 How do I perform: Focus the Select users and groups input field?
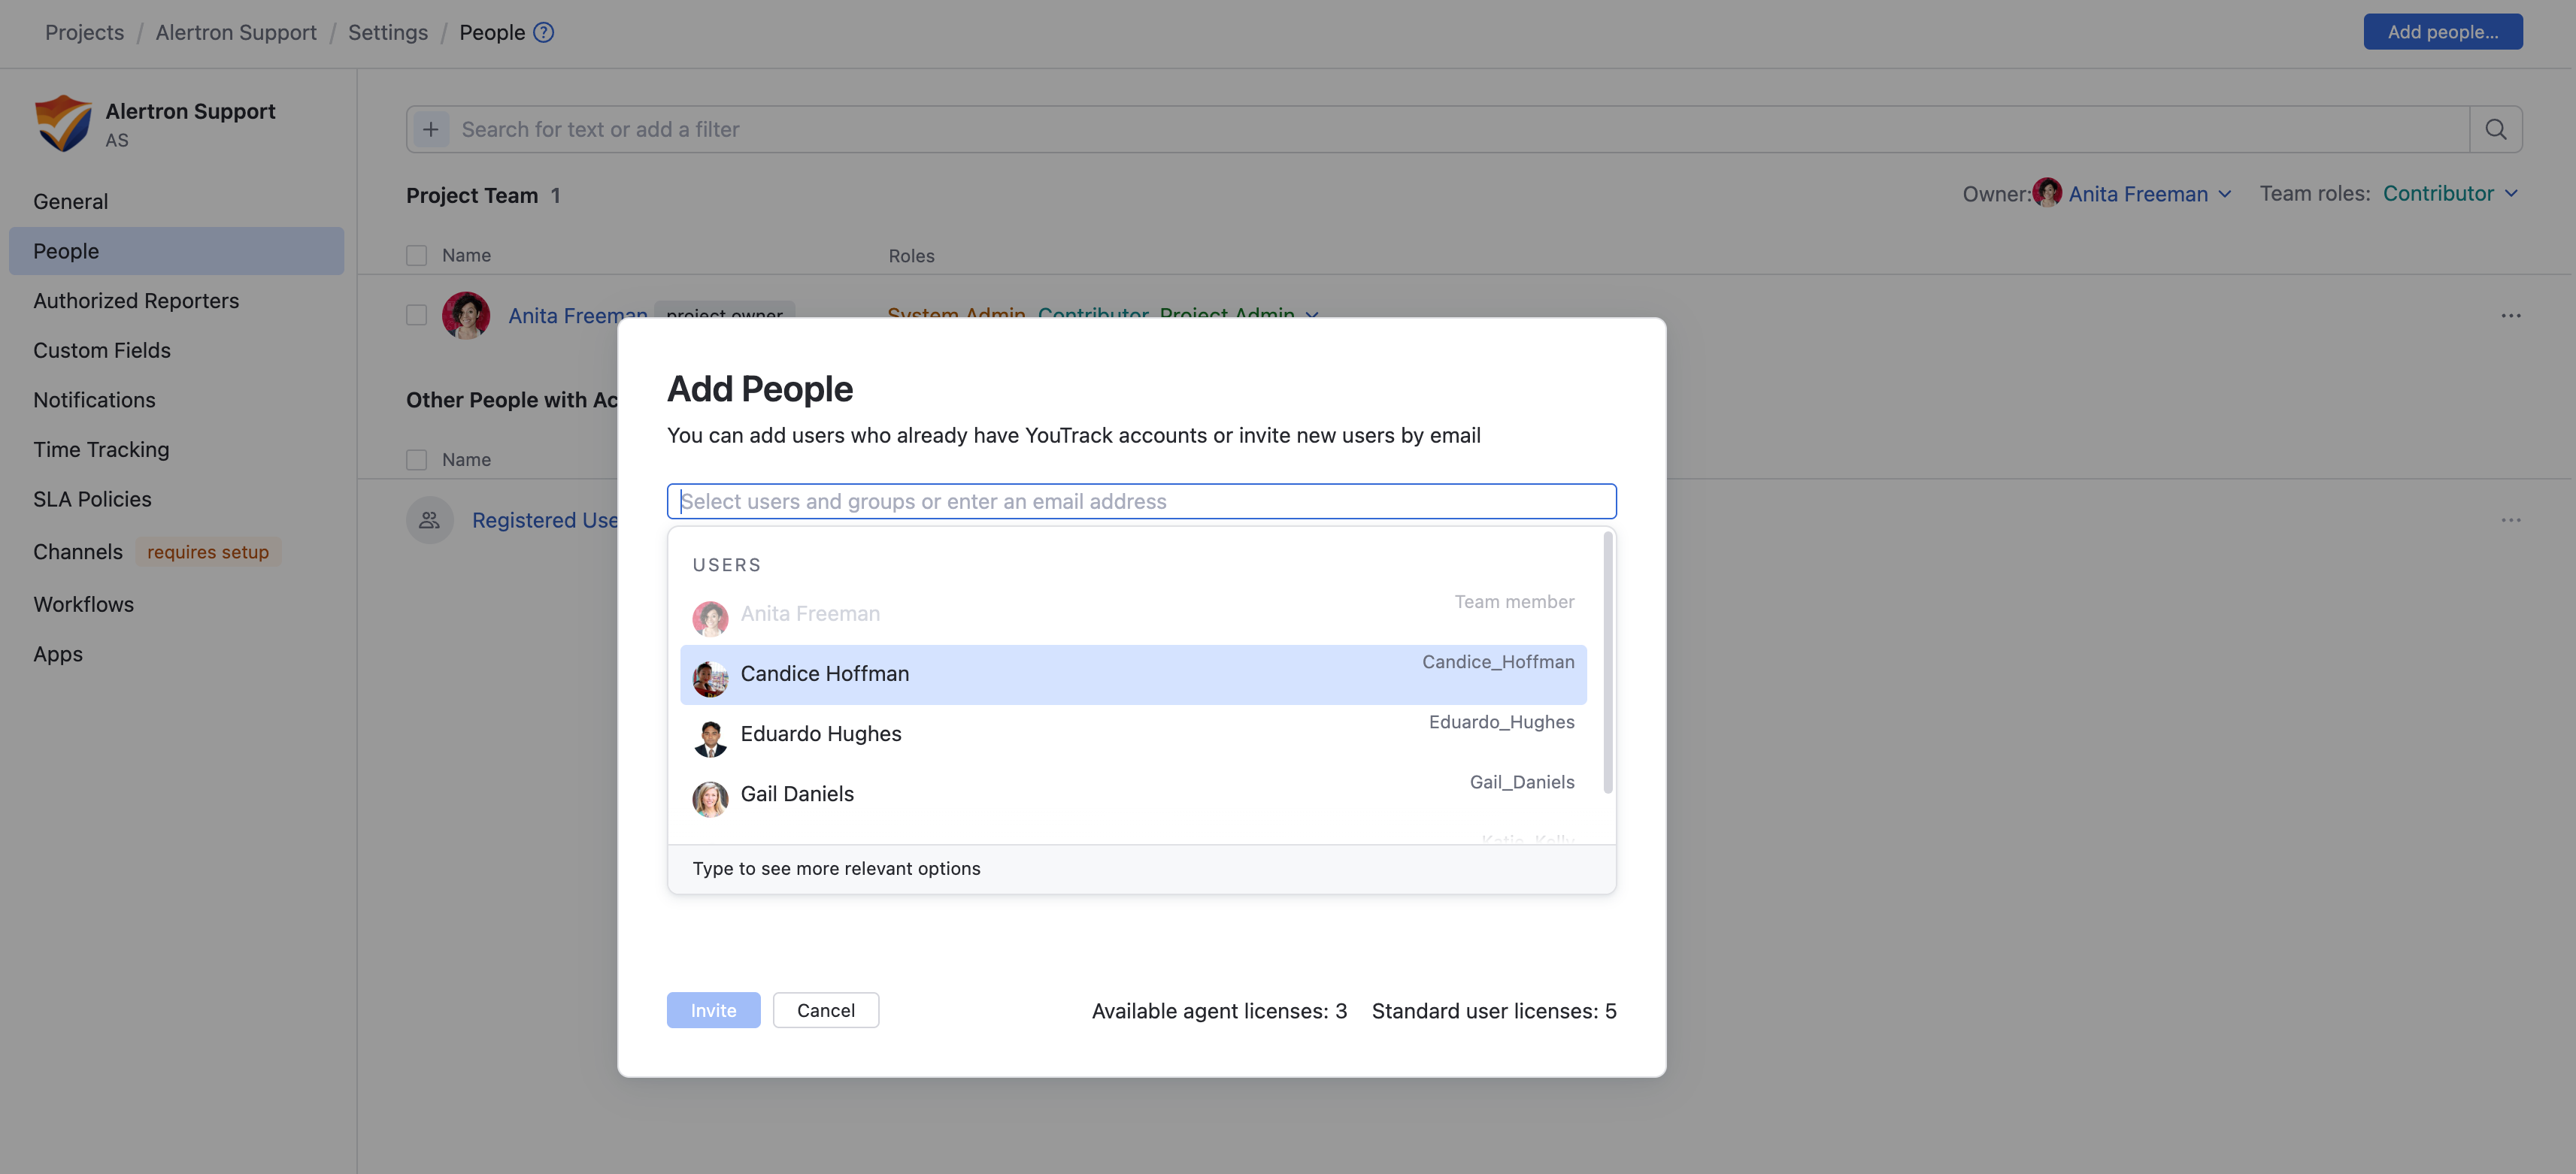tap(1141, 501)
